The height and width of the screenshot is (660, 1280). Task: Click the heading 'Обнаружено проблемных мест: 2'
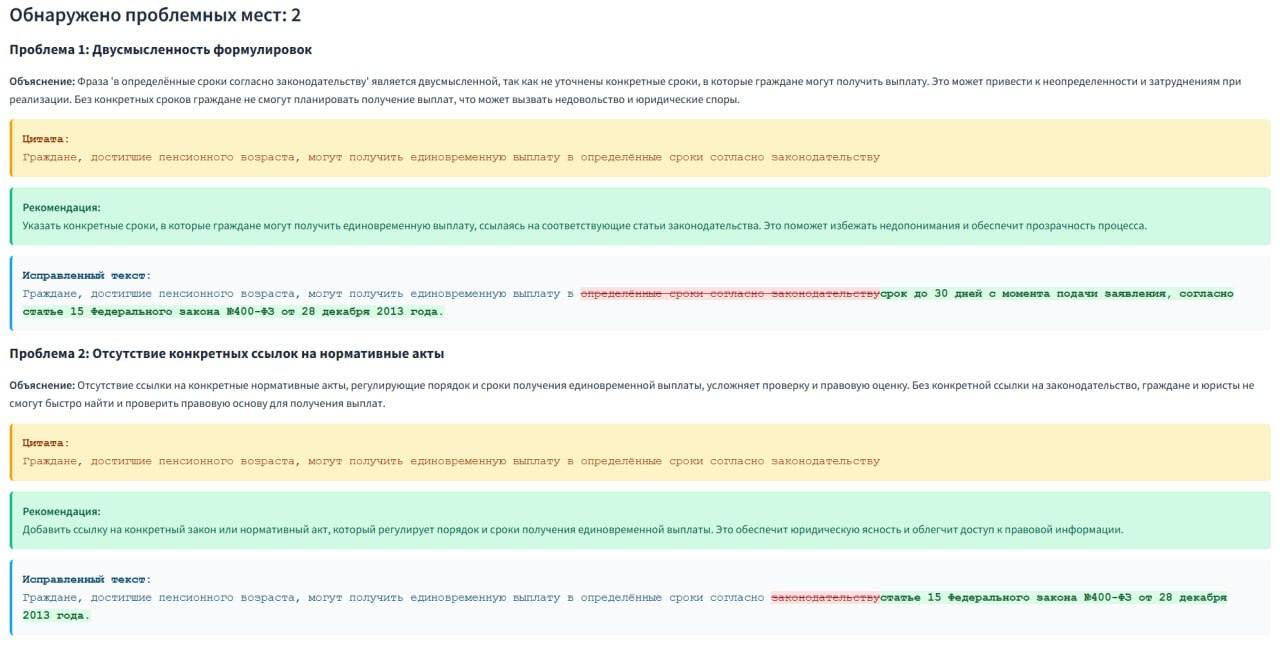point(155,16)
